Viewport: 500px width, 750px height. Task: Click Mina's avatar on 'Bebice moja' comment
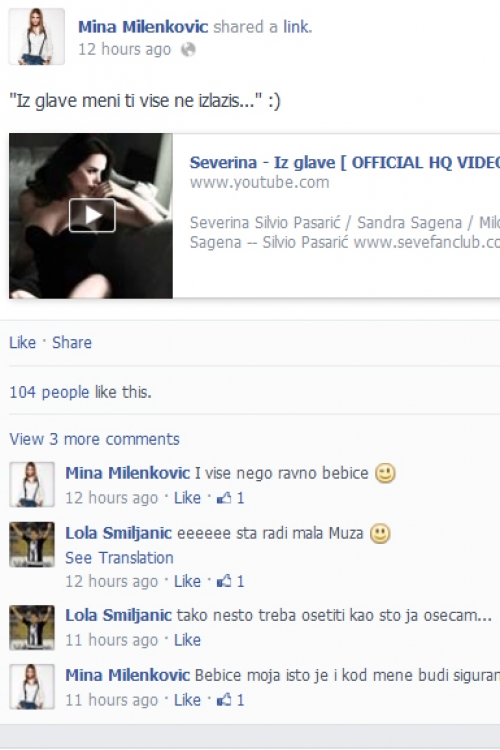tap(32, 686)
